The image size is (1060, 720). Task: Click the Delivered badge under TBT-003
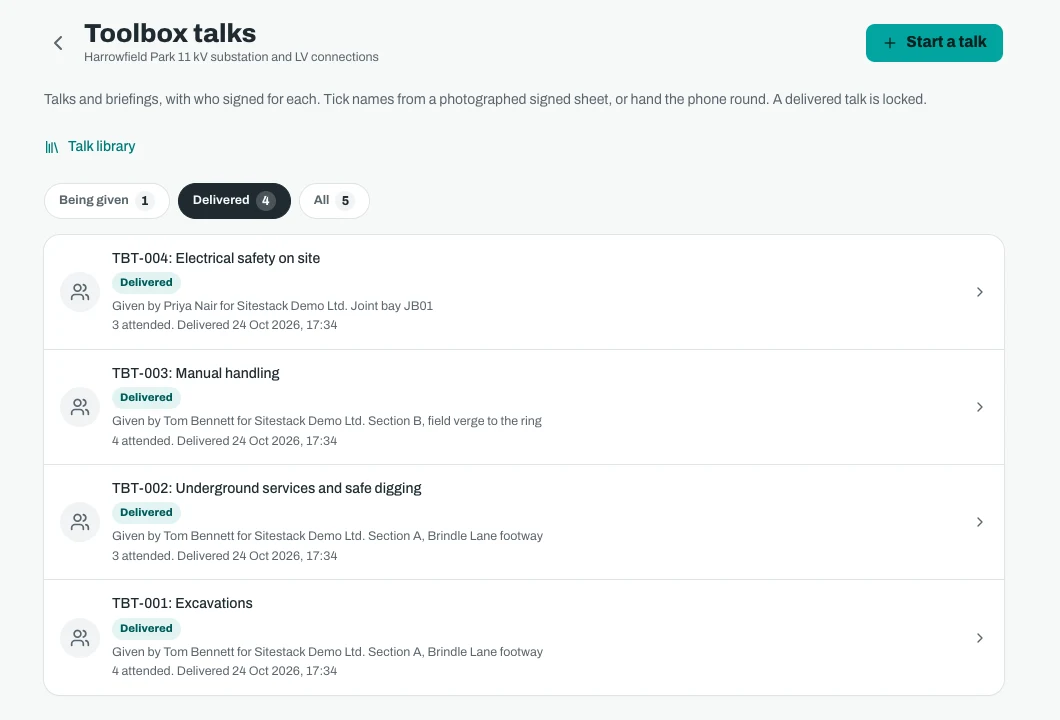click(146, 398)
